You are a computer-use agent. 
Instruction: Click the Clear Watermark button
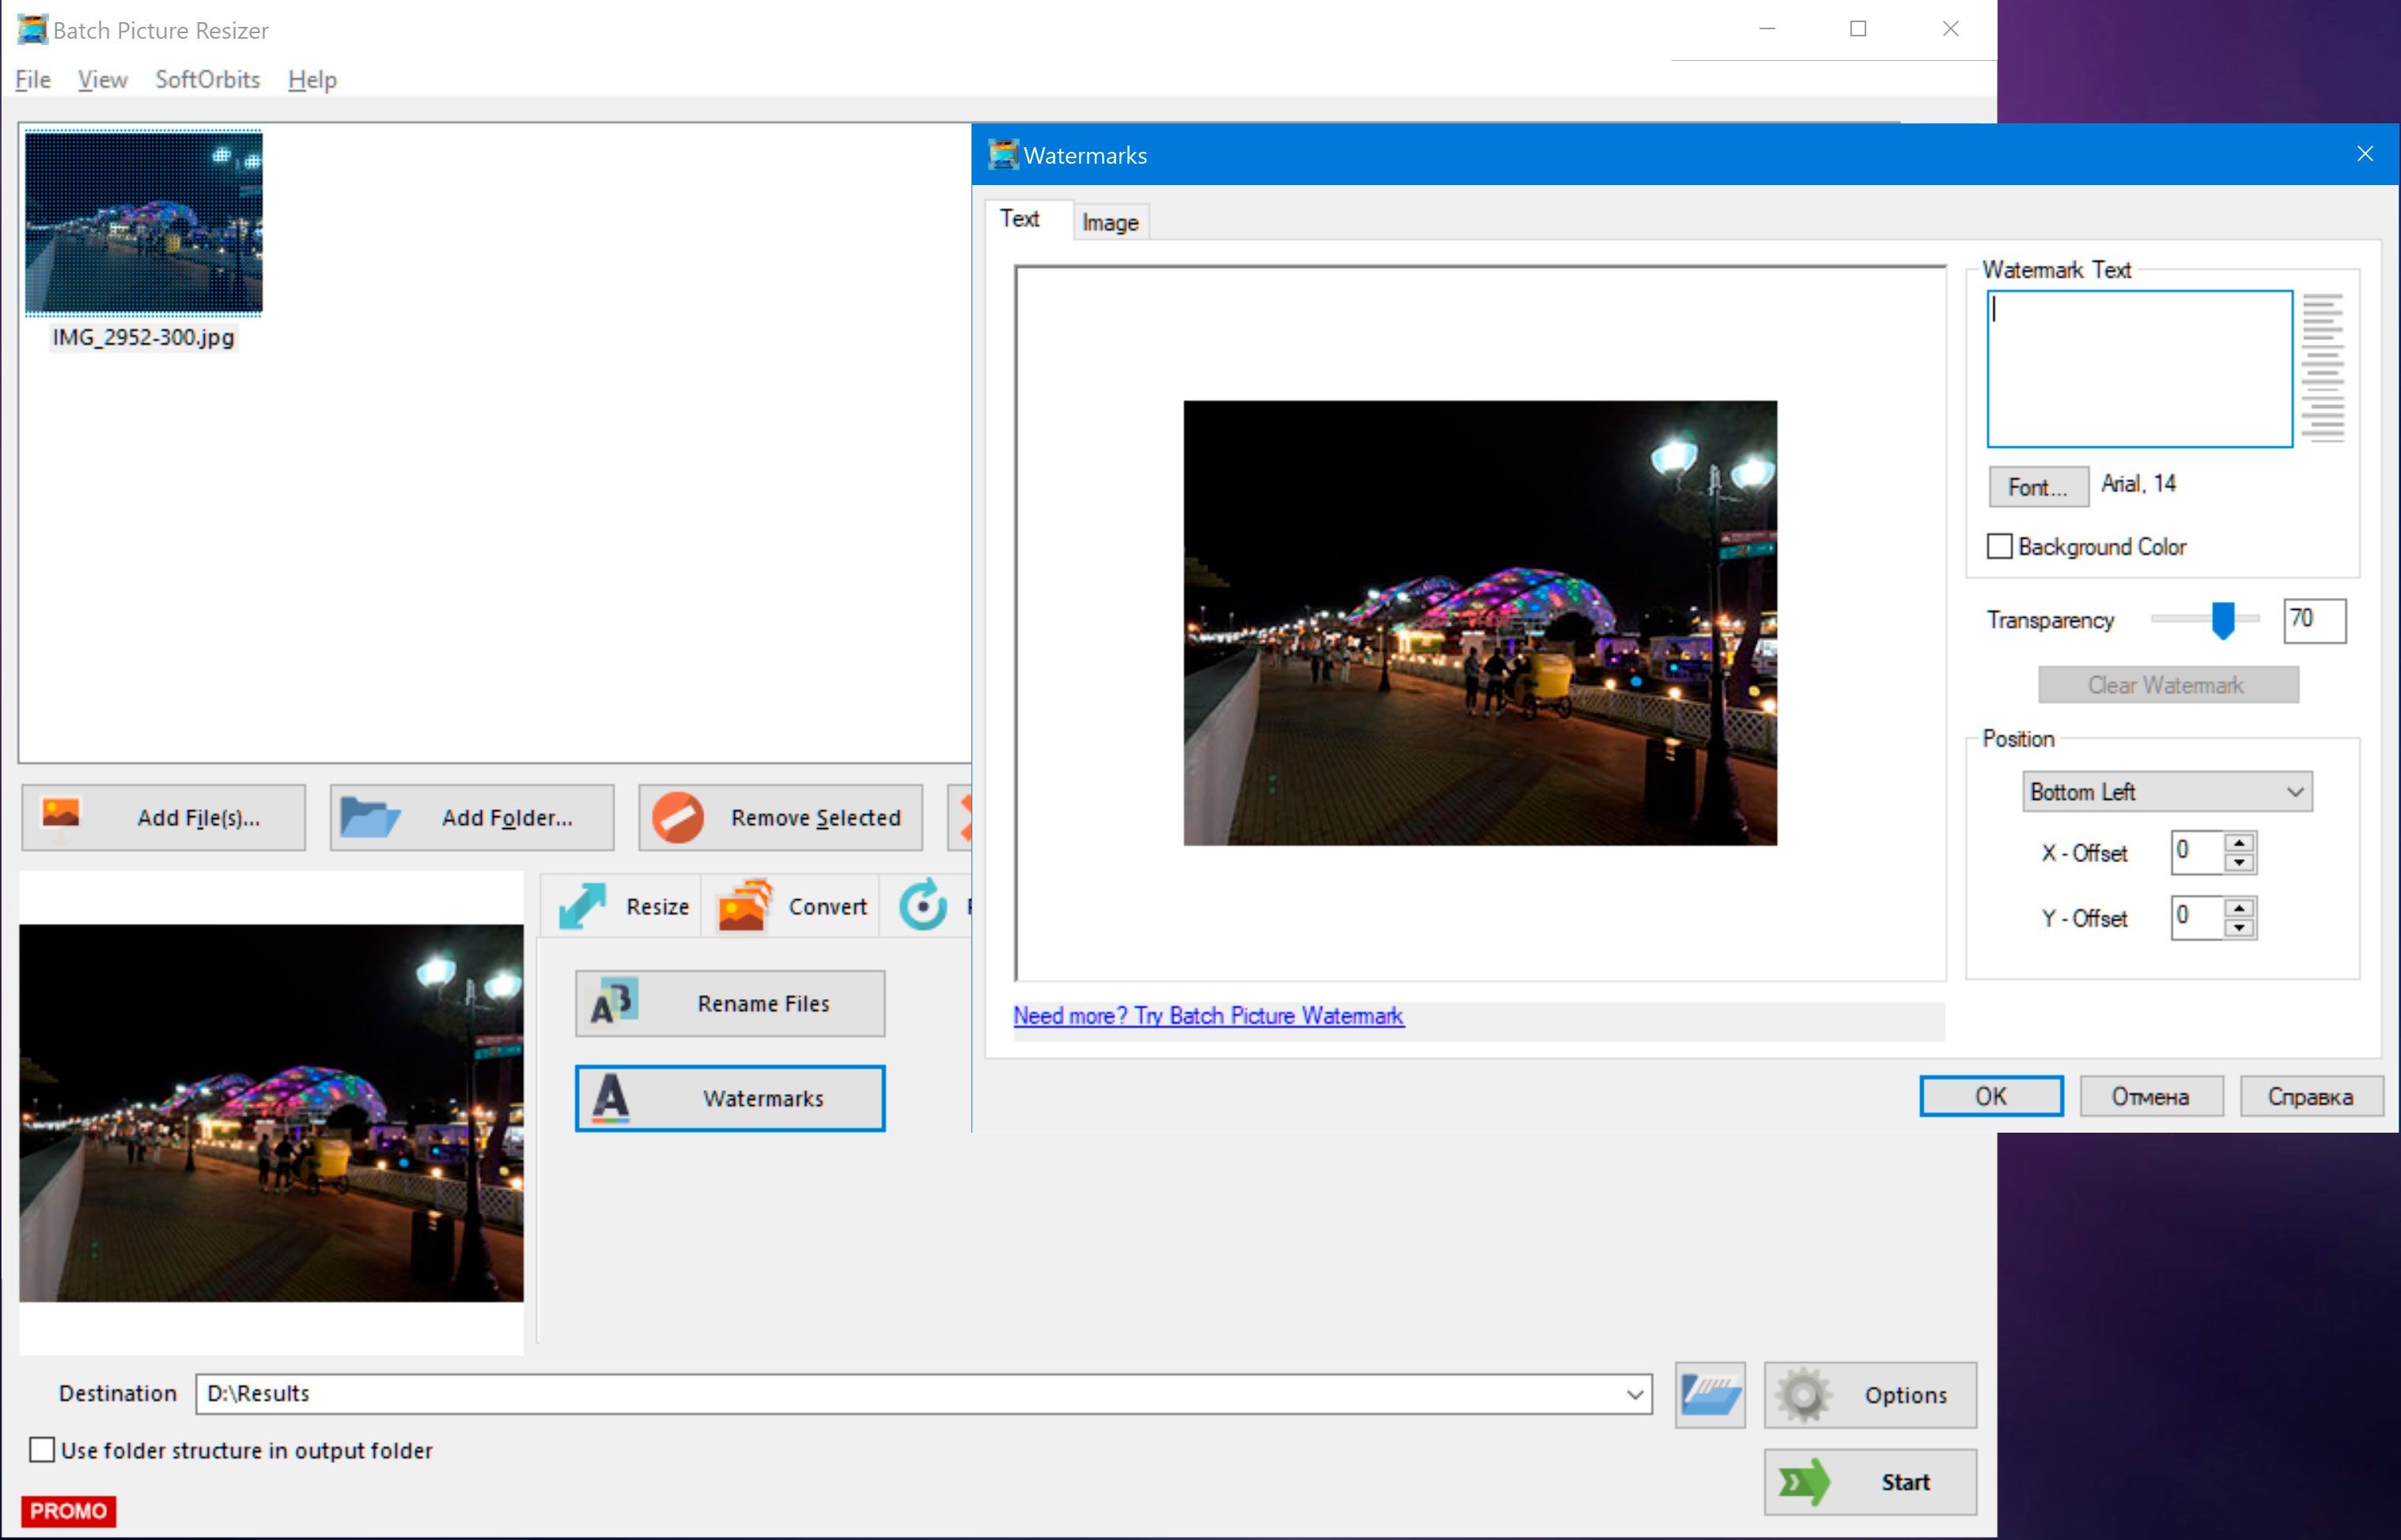point(2167,683)
